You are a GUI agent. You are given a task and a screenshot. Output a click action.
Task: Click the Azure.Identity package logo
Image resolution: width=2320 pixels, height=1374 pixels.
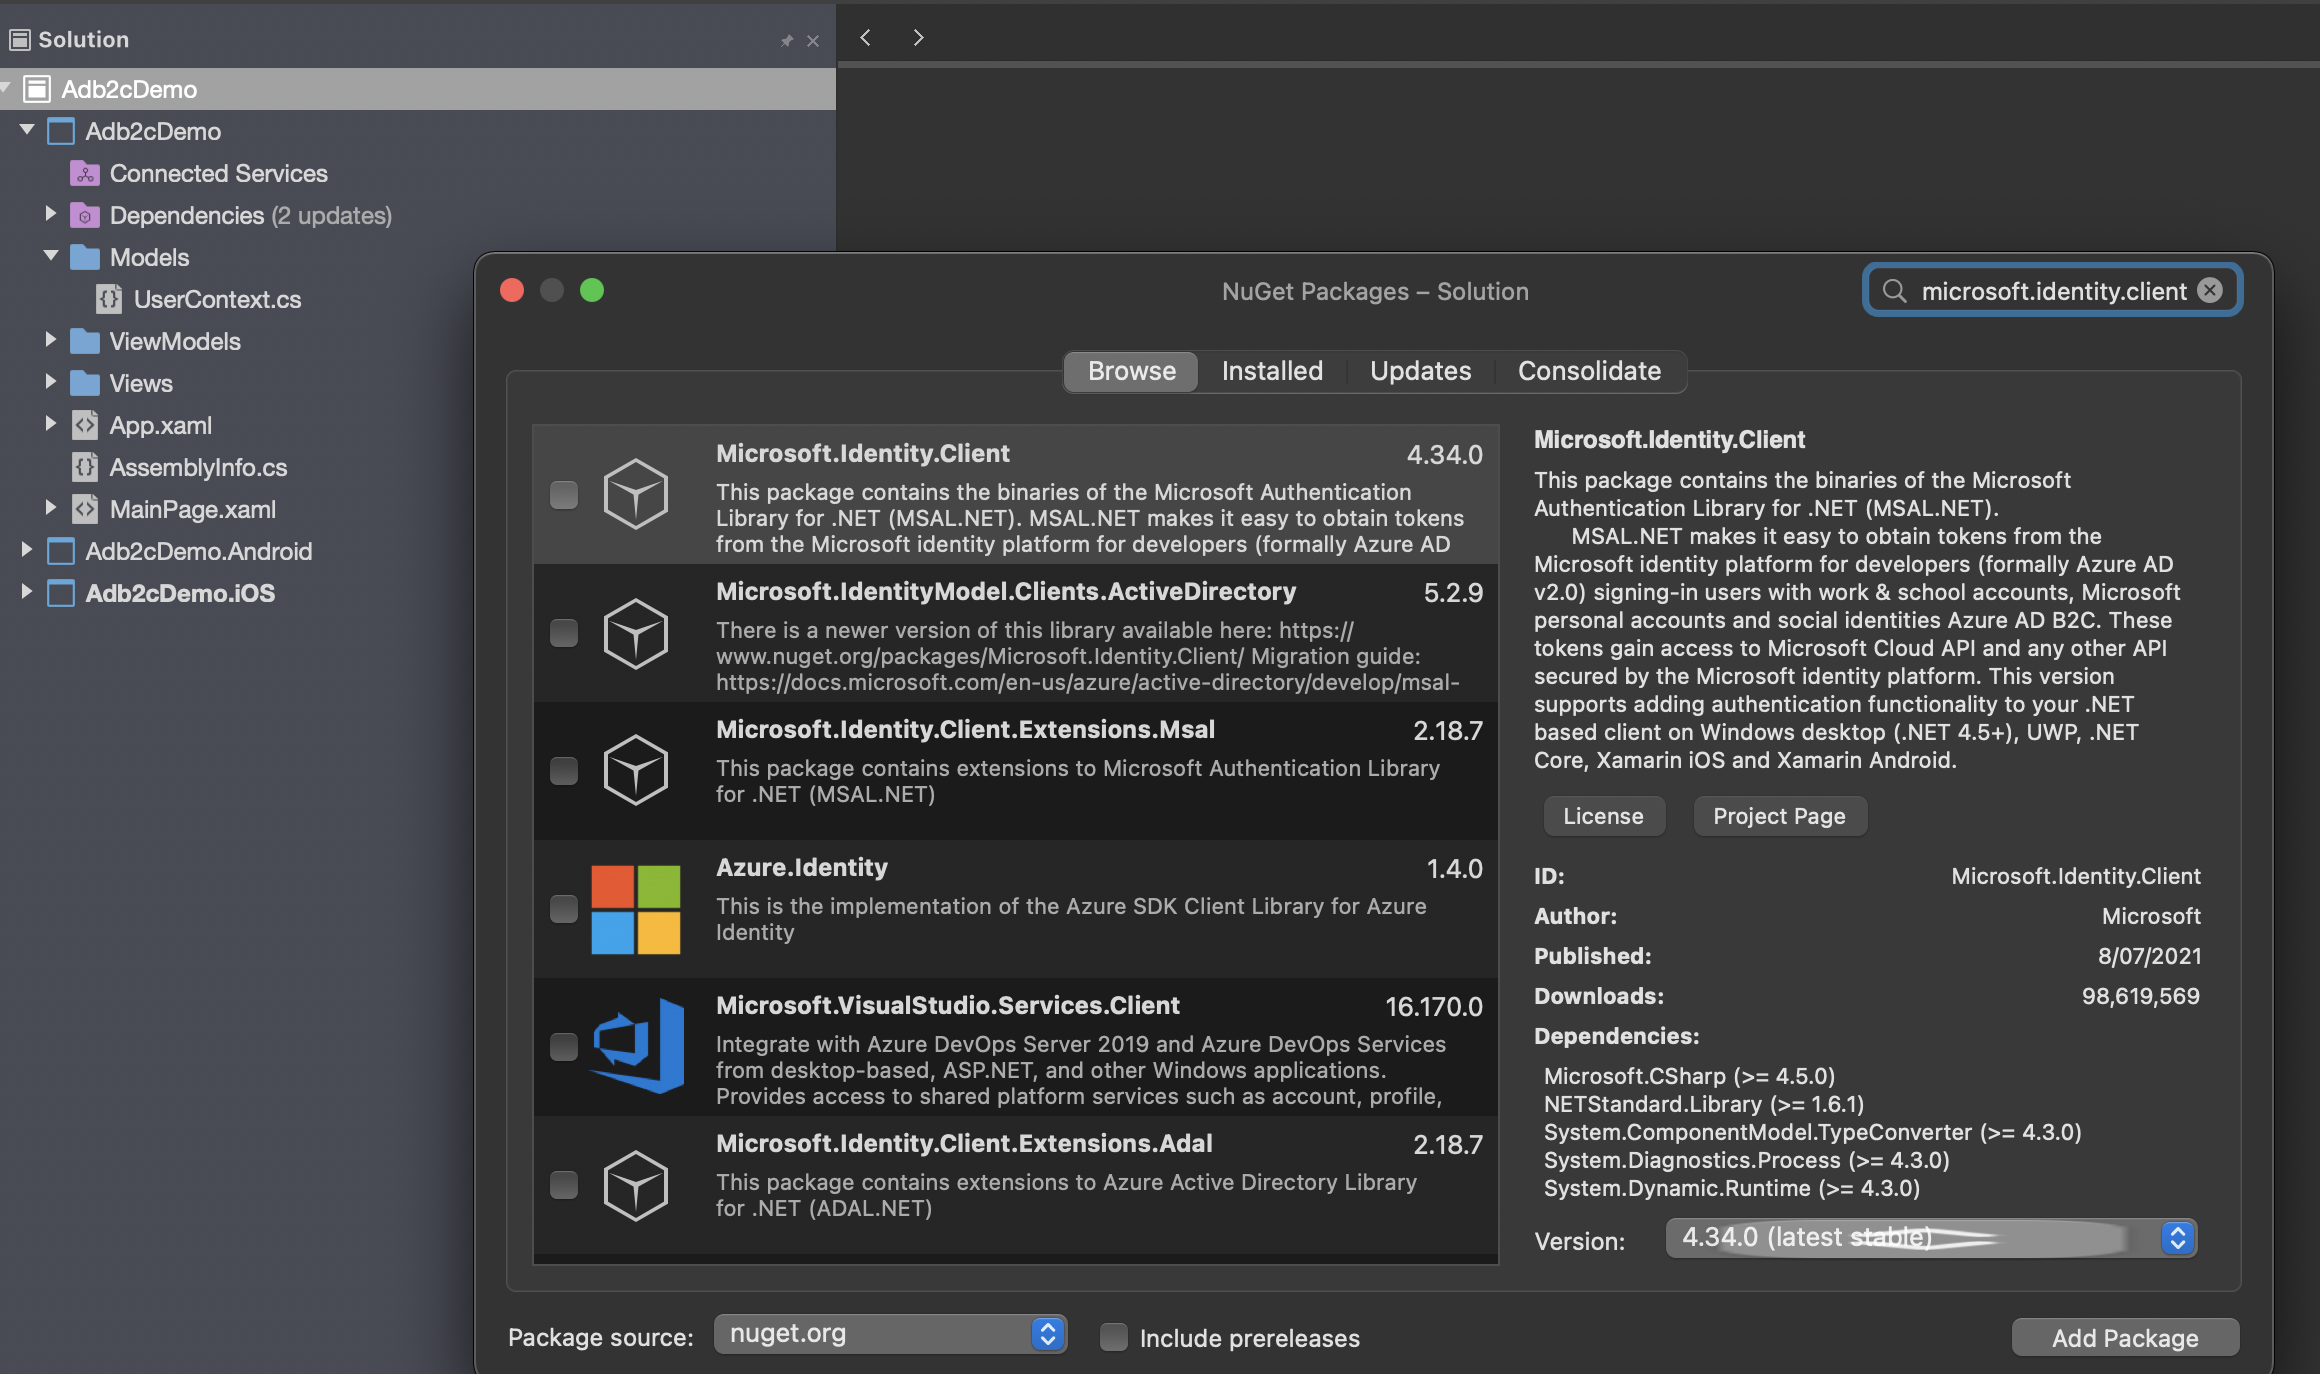coord(636,909)
